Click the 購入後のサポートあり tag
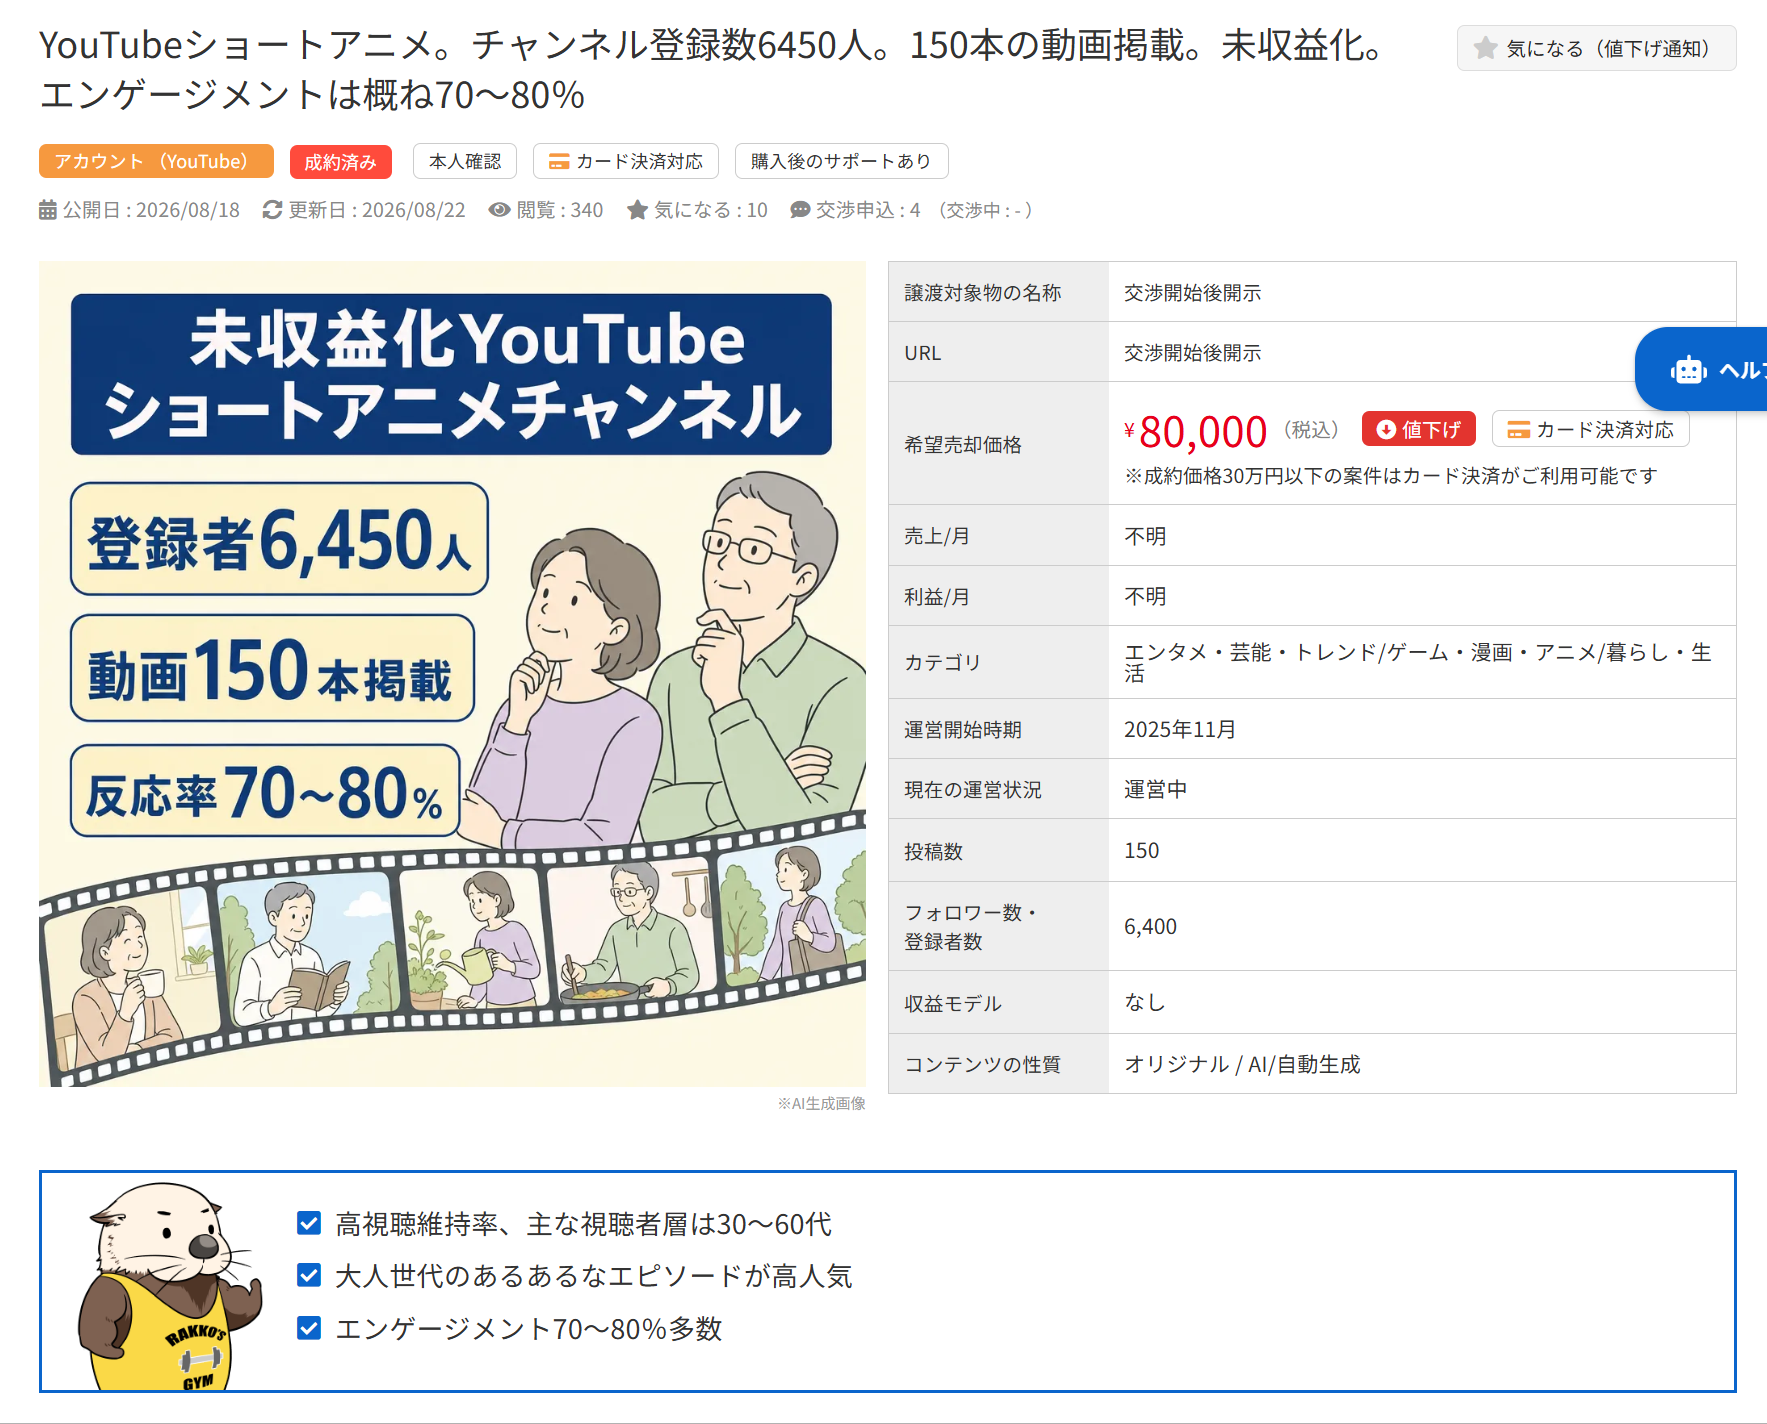1767x1424 pixels. click(x=841, y=161)
